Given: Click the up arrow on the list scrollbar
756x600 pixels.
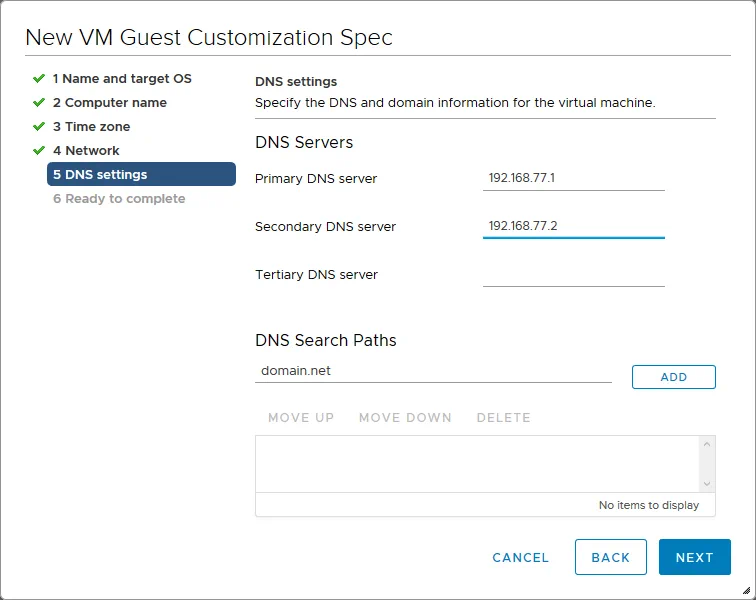Looking at the screenshot, I should (x=707, y=445).
